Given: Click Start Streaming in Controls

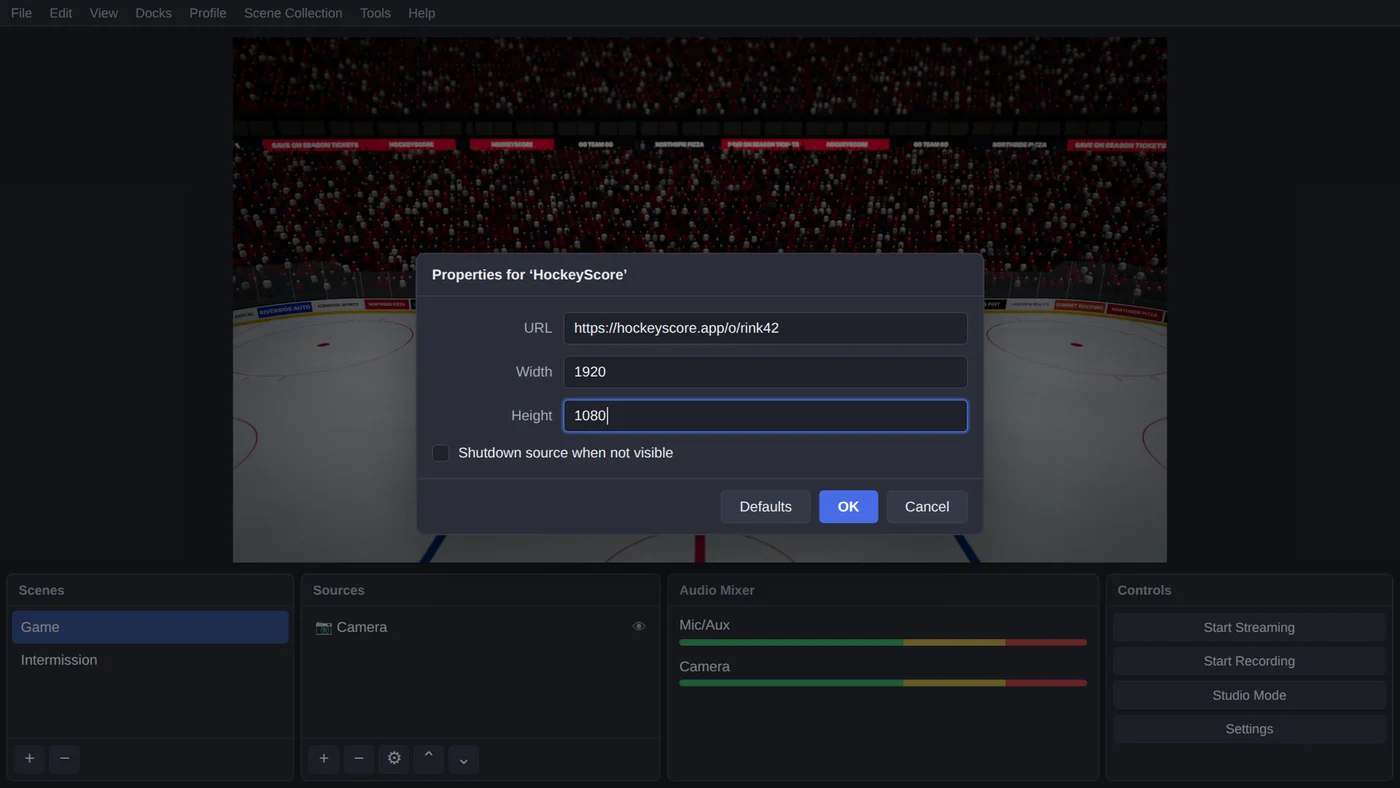Looking at the screenshot, I should (x=1249, y=627).
